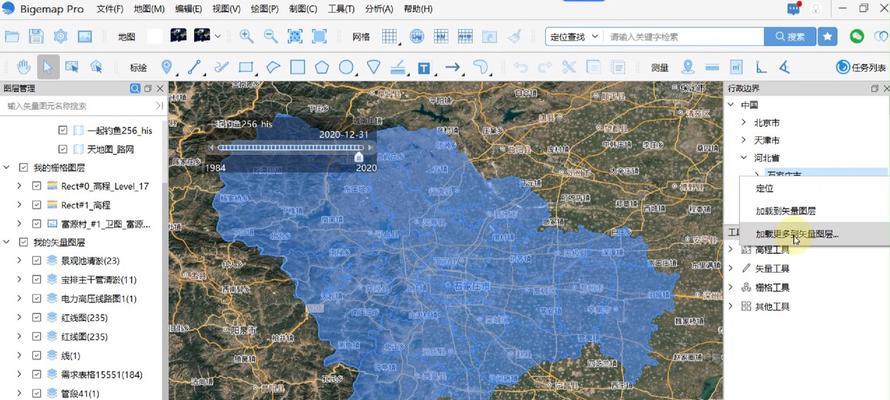Click the scissors cut icon
890x400 pixels.
click(569, 67)
